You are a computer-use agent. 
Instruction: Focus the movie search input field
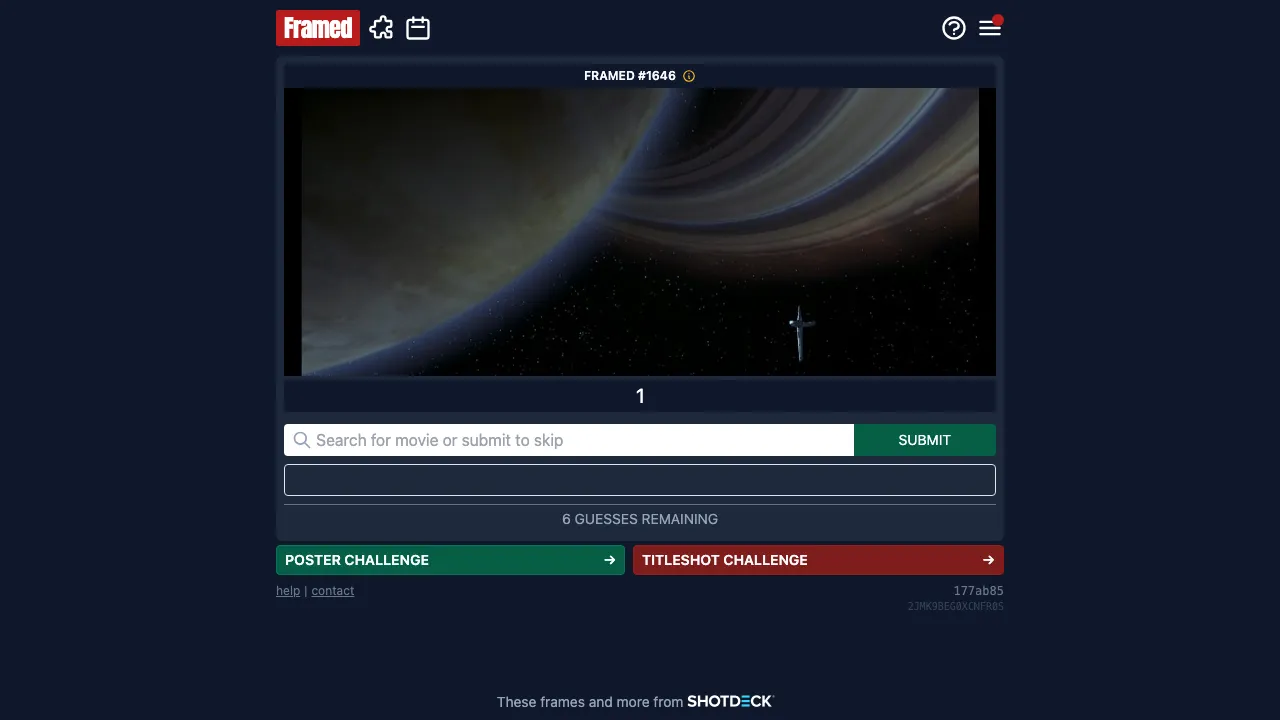[x=569, y=440]
